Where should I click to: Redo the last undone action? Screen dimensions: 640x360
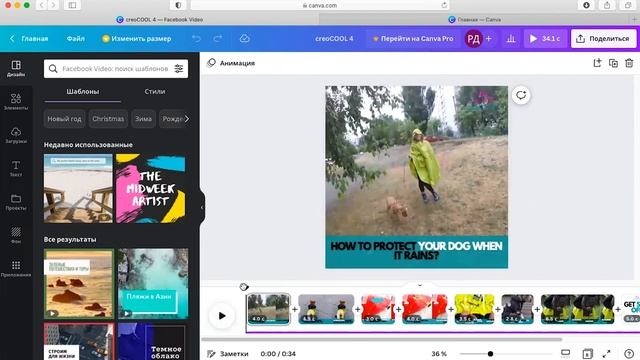pos(218,38)
